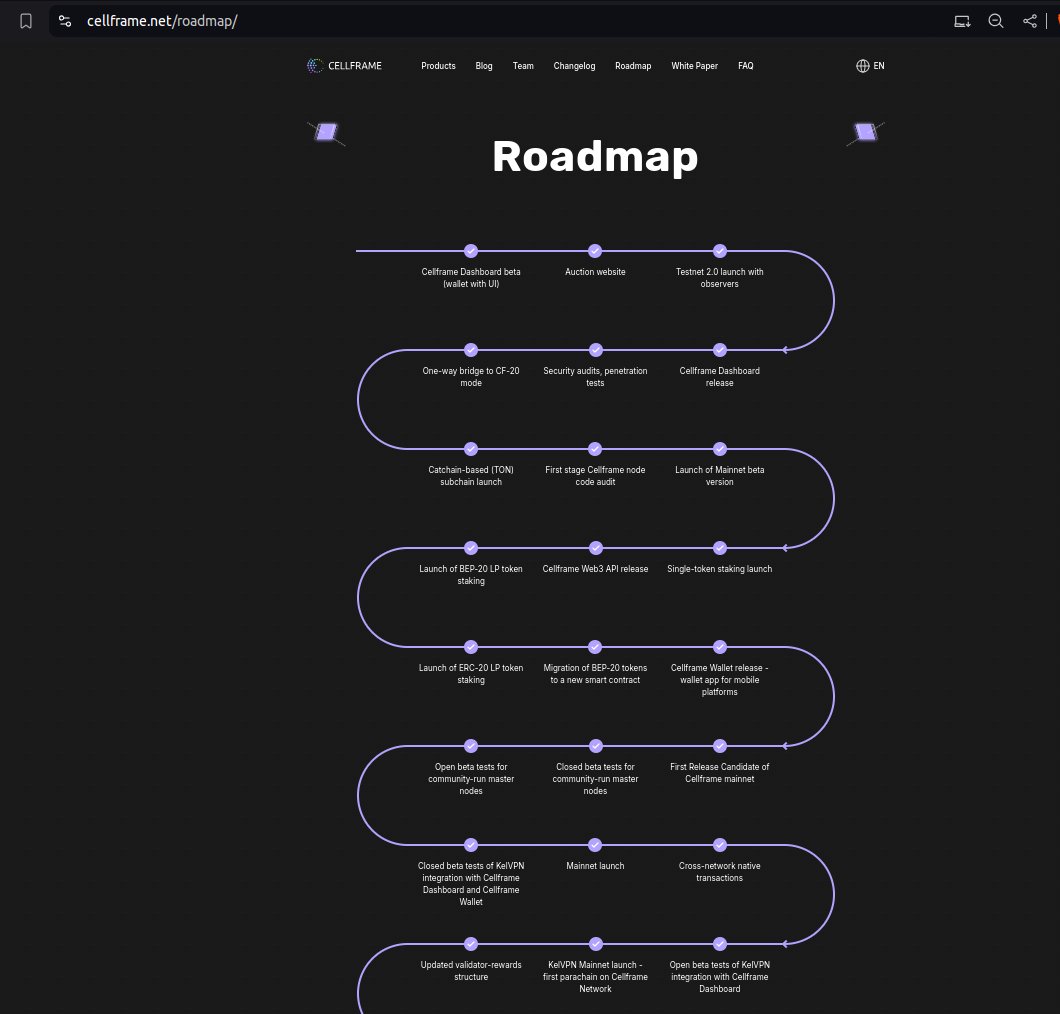Click checkmark above Catchain-based (TON) subchain launch
Image resolution: width=1060 pixels, height=1014 pixels.
point(471,449)
